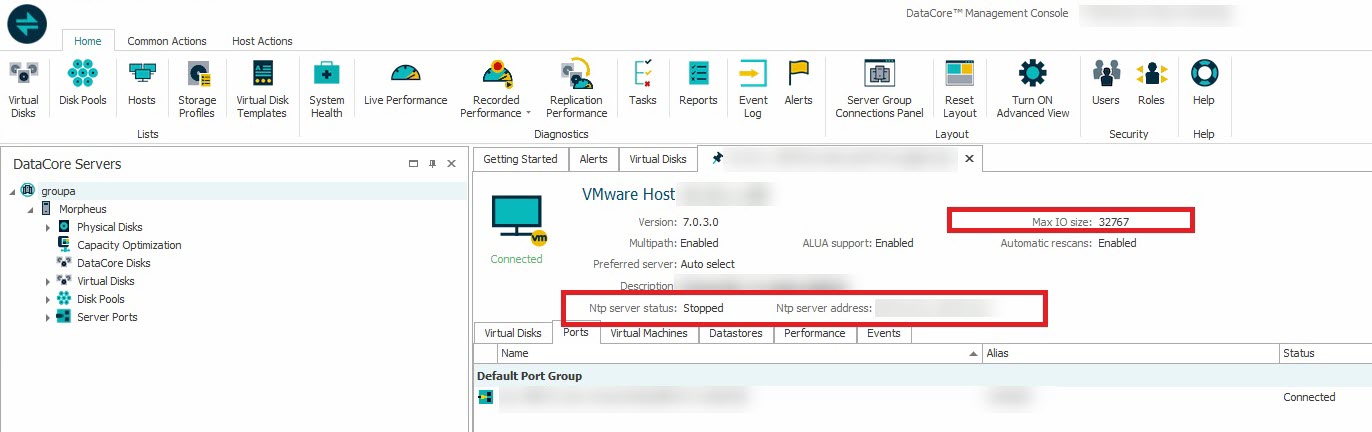The height and width of the screenshot is (432, 1372).
Task: Pin the DataCore Servers panel
Action: [433, 164]
